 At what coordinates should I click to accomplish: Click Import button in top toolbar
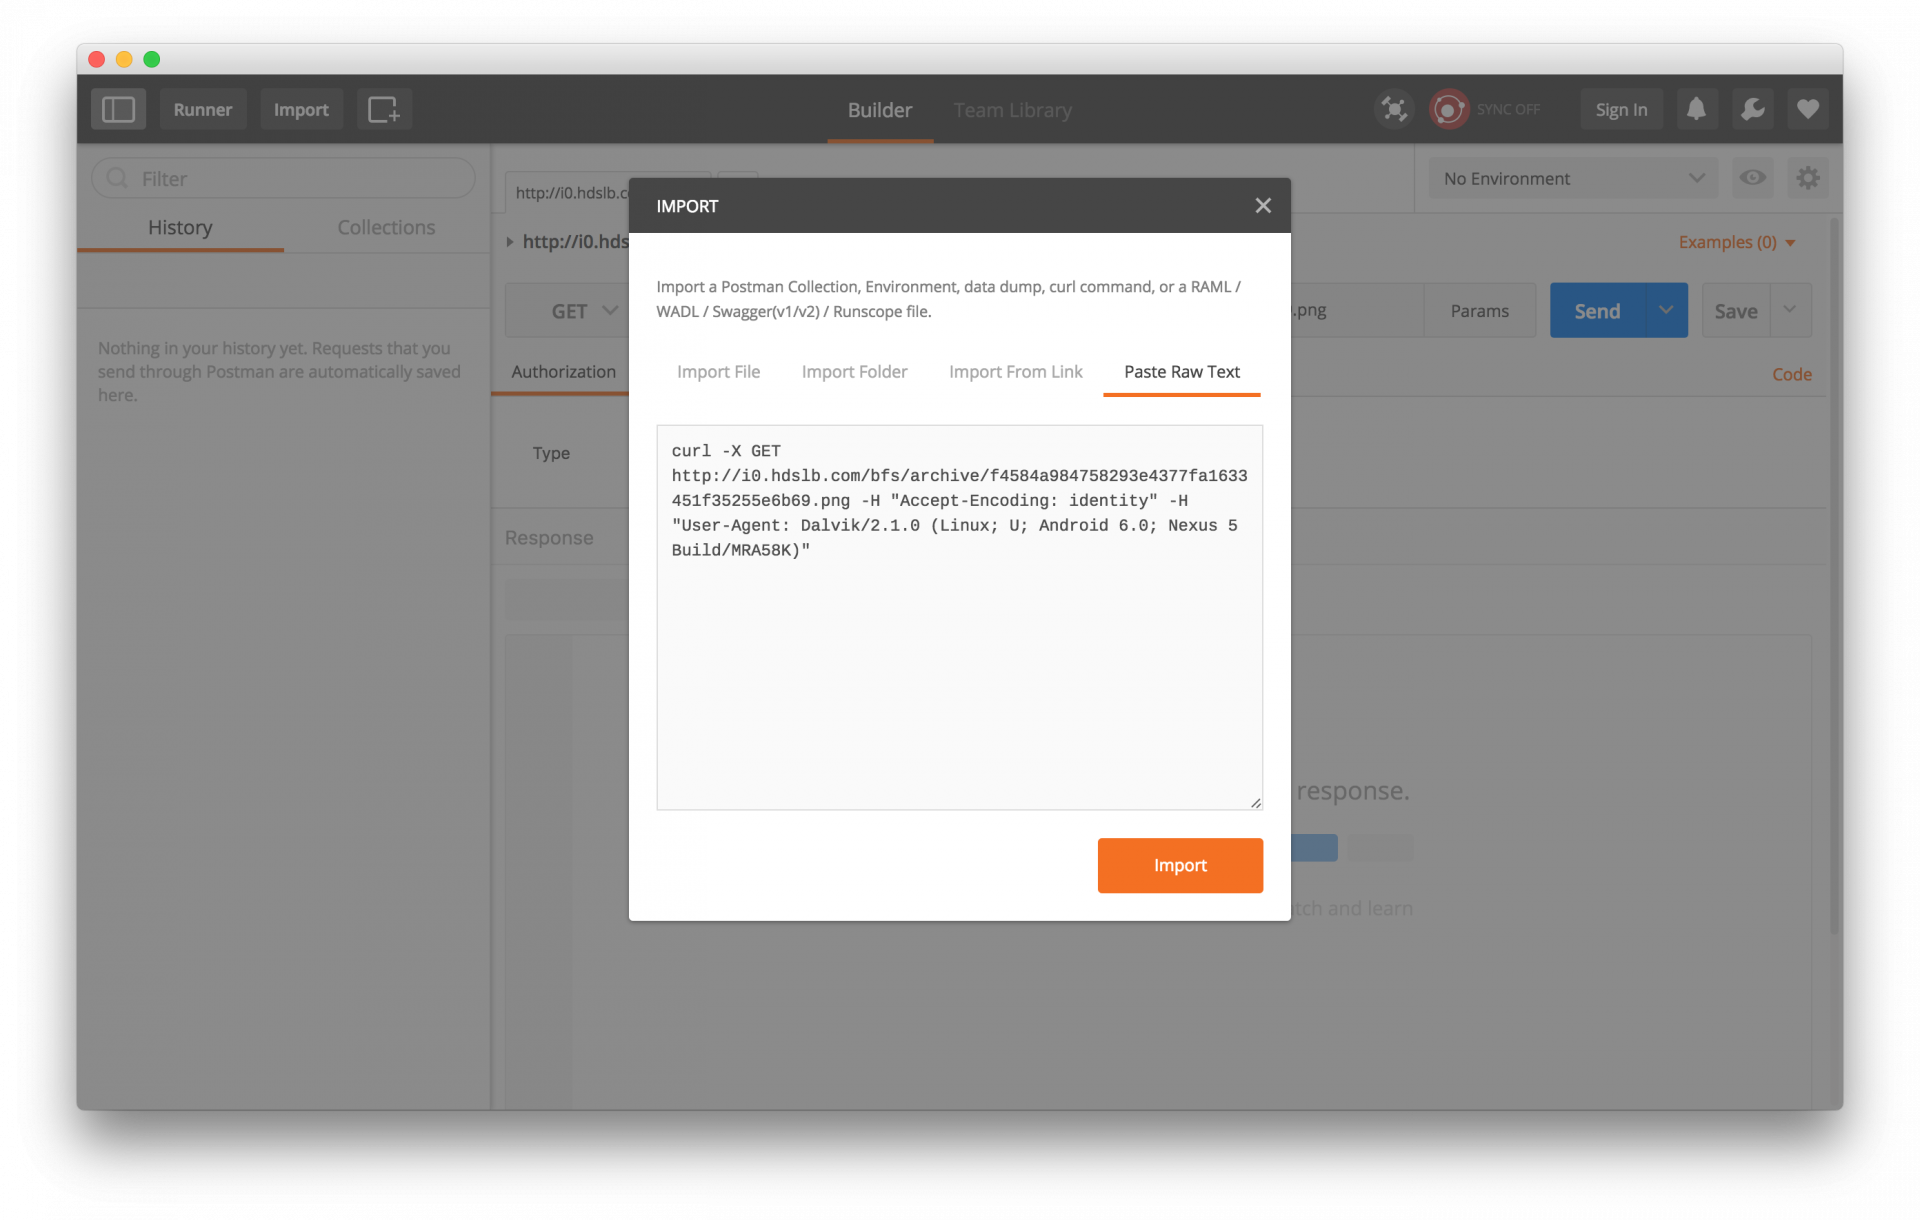[301, 109]
